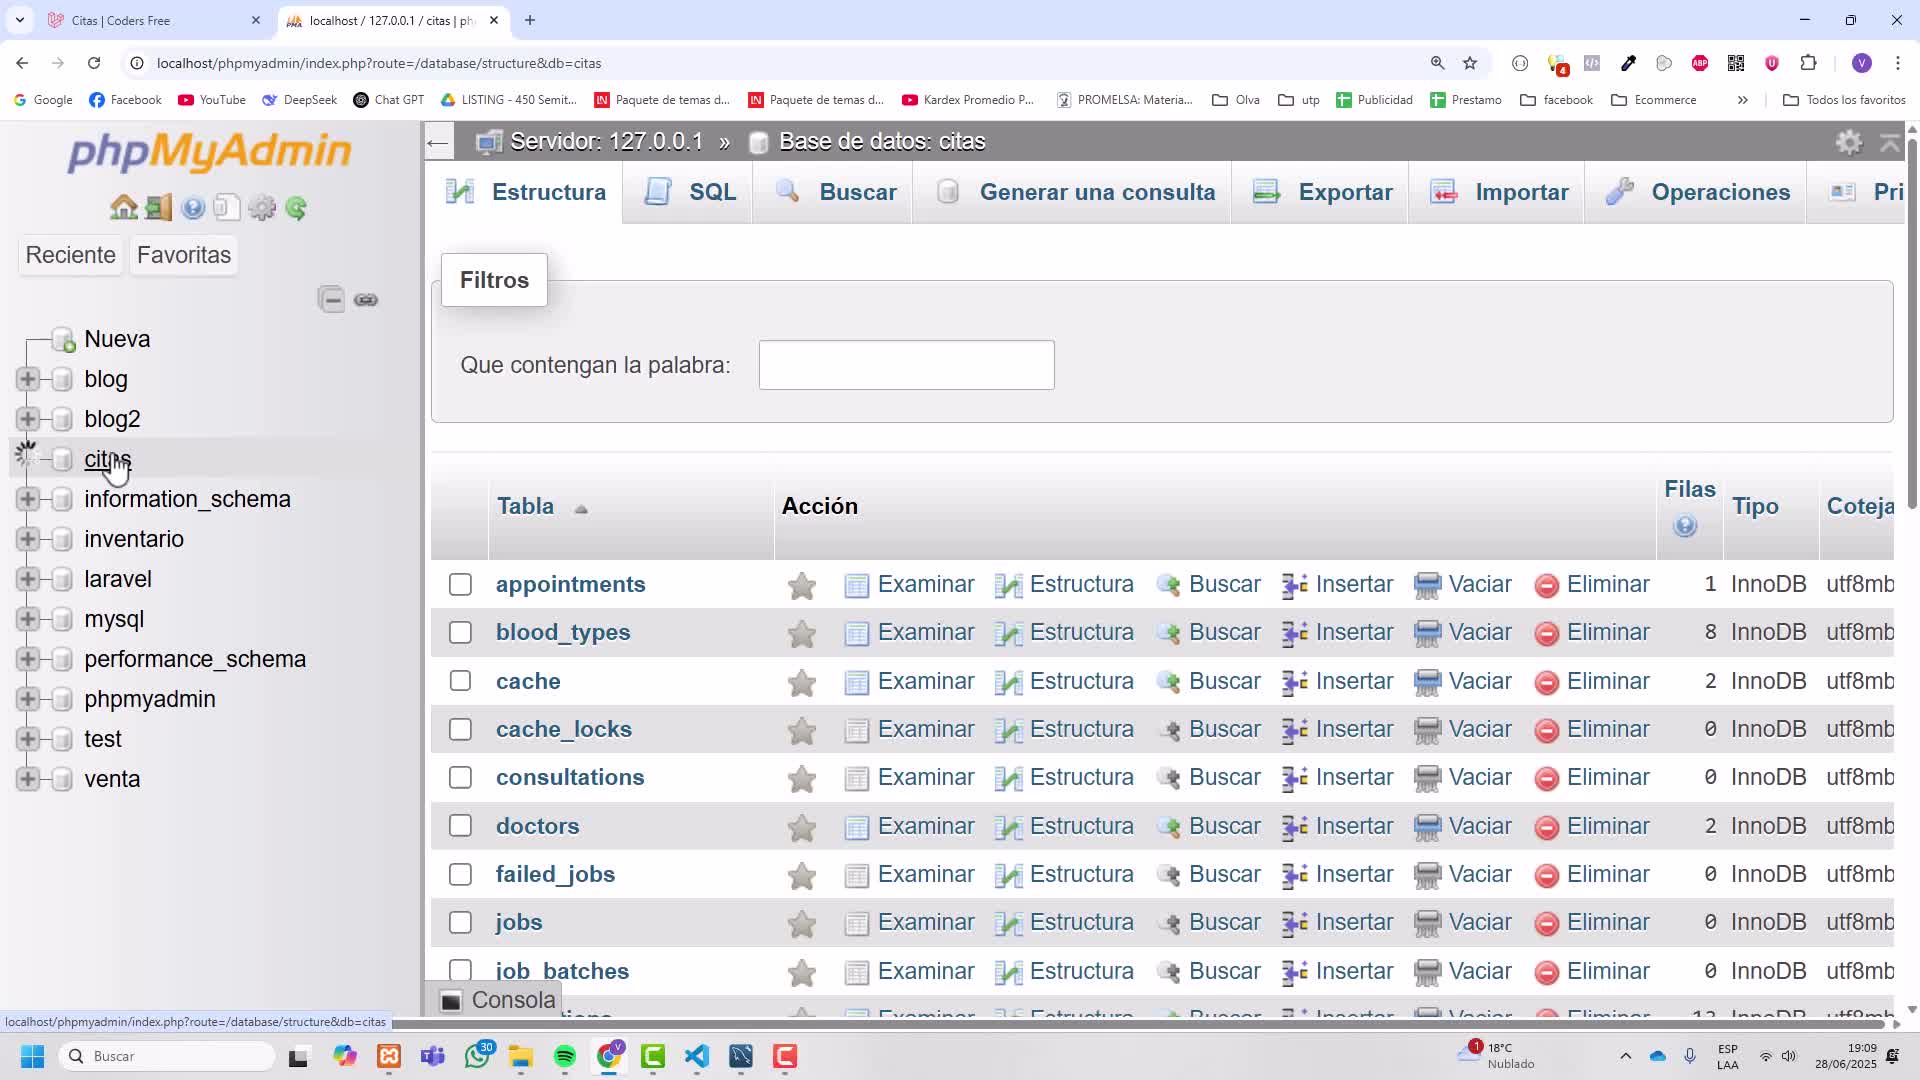Open the Exportar tab
This screenshot has height=1080, width=1920.
pyautogui.click(x=1321, y=192)
